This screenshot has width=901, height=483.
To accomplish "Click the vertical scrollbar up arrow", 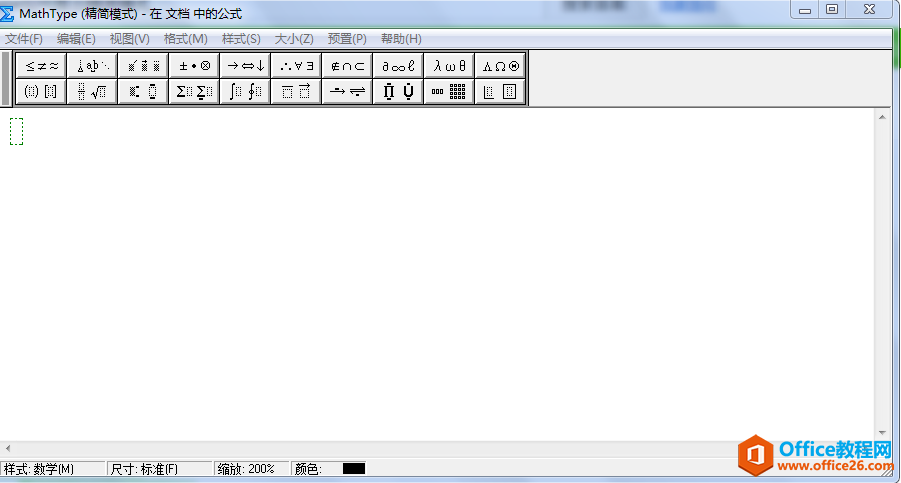I will (x=882, y=117).
